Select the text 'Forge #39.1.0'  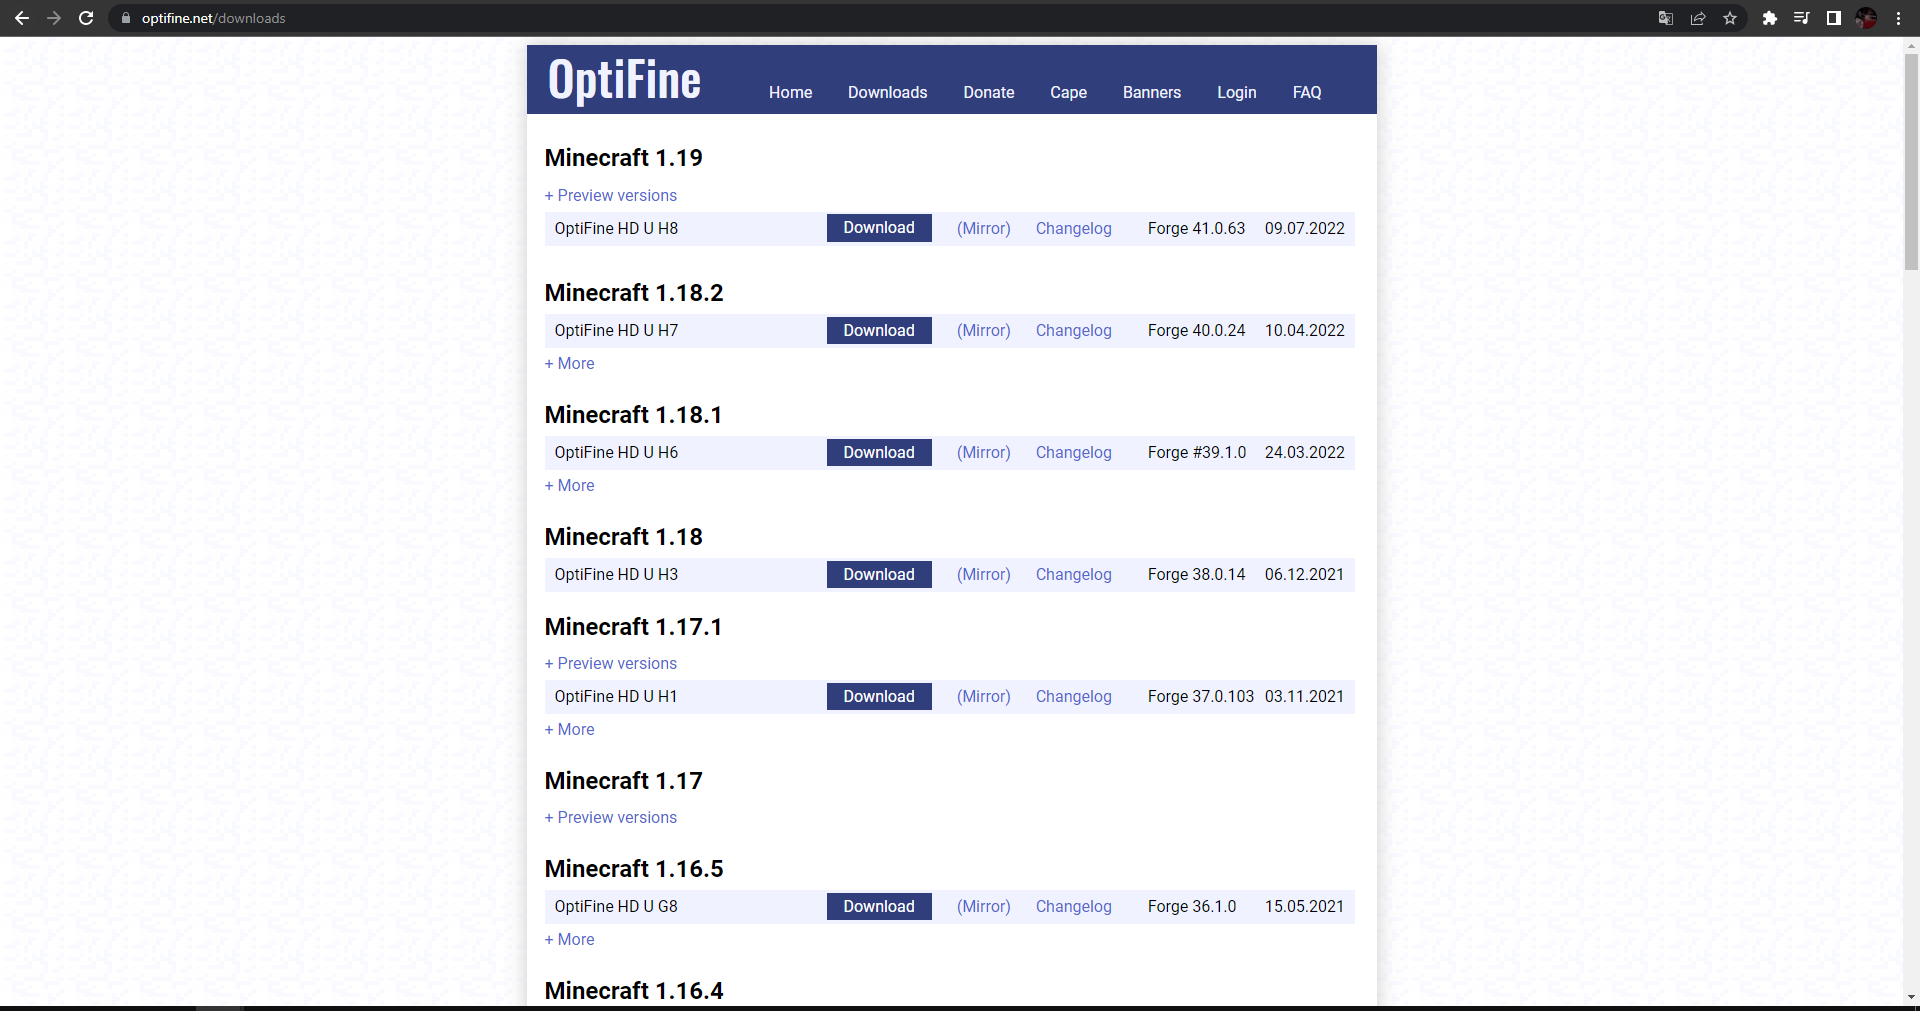1197,452
